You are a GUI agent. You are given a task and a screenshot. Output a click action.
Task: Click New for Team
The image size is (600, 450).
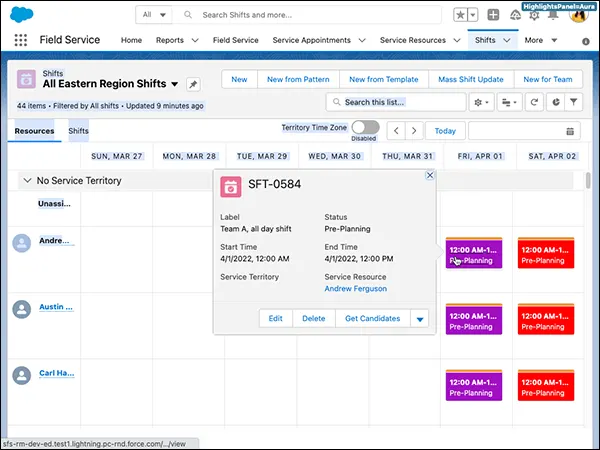tap(548, 80)
